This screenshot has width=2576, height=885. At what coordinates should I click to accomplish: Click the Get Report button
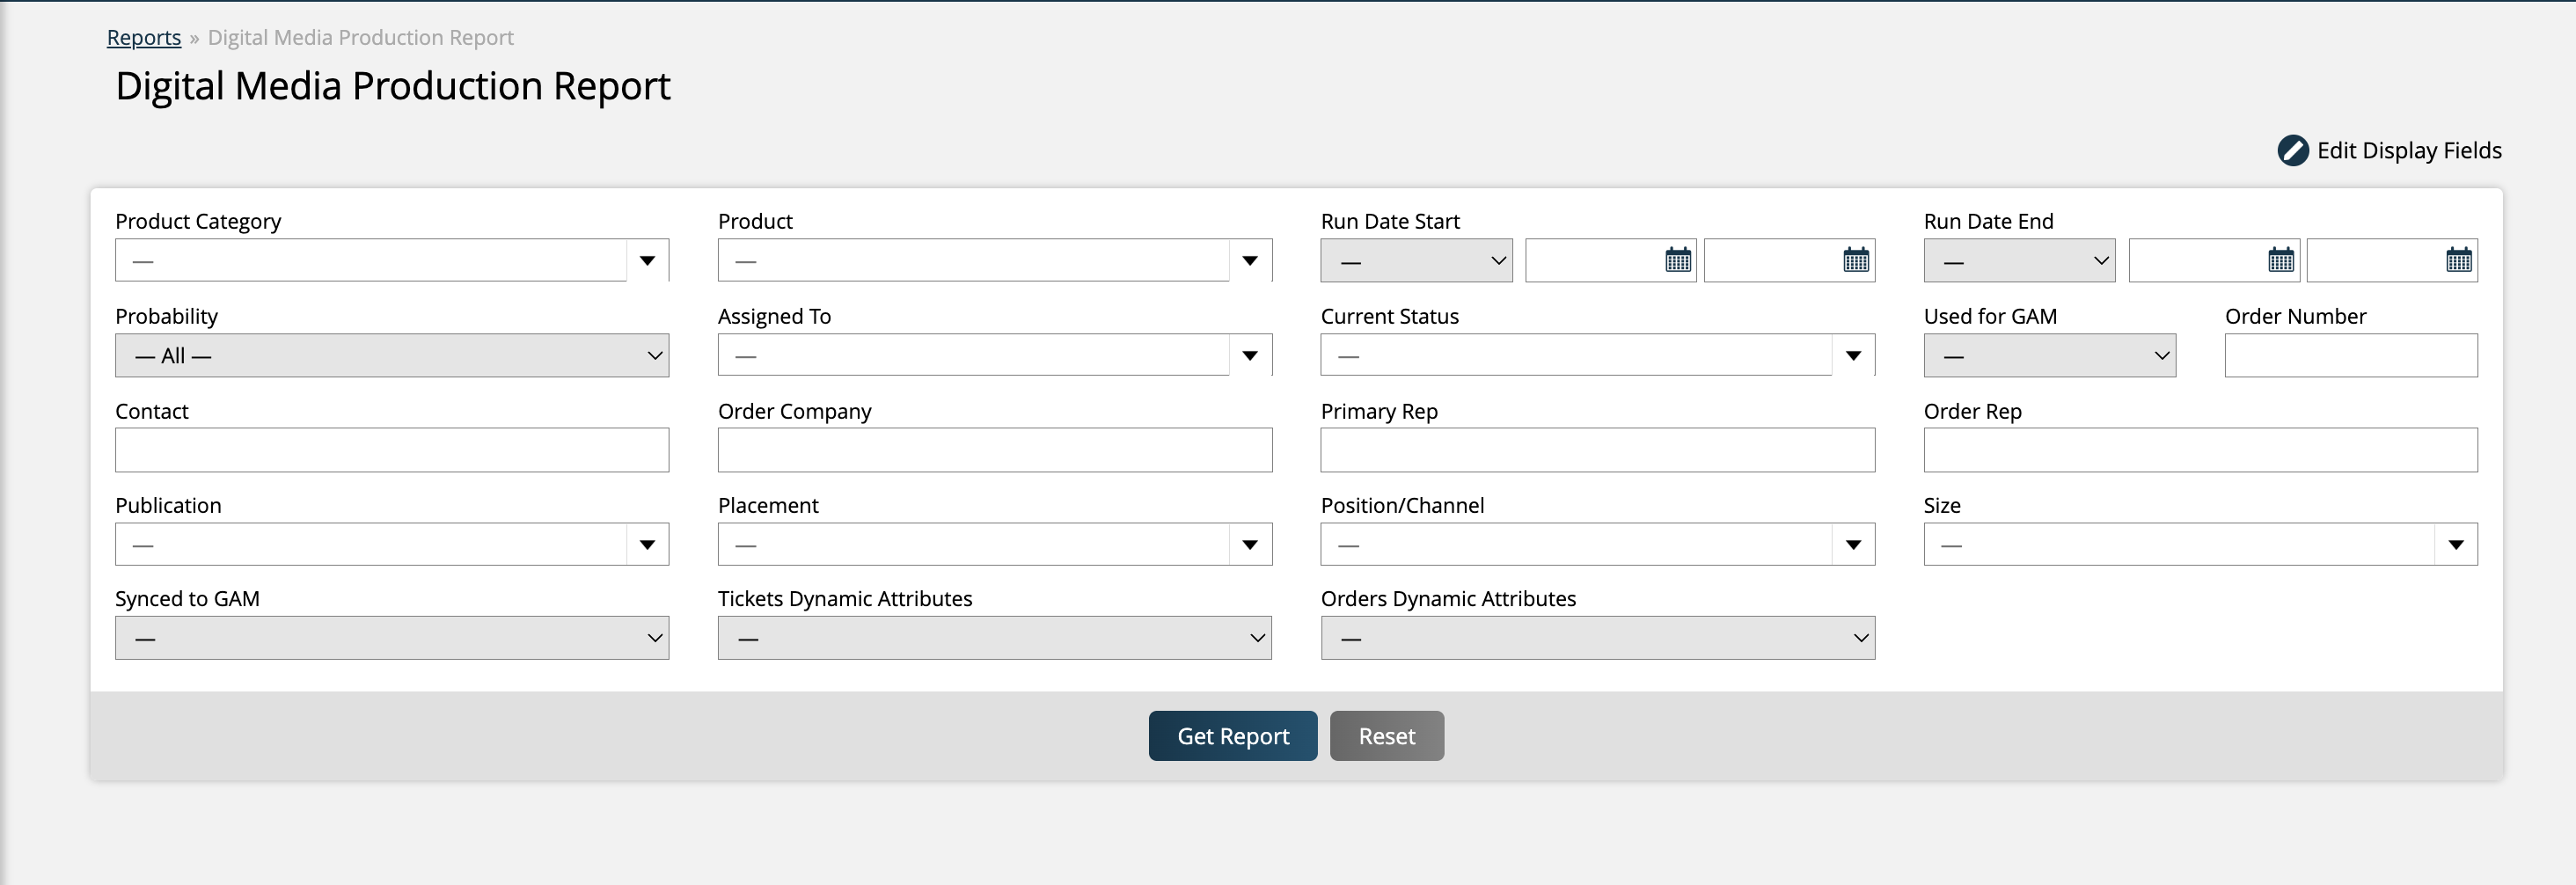point(1232,736)
